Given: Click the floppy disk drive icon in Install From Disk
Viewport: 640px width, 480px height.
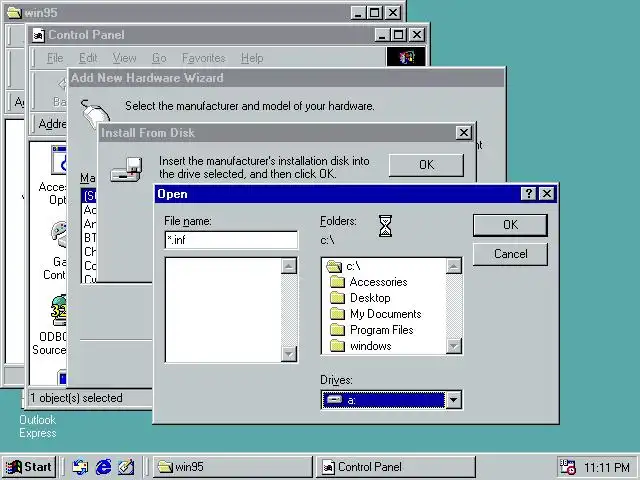Looking at the screenshot, I should (127, 169).
